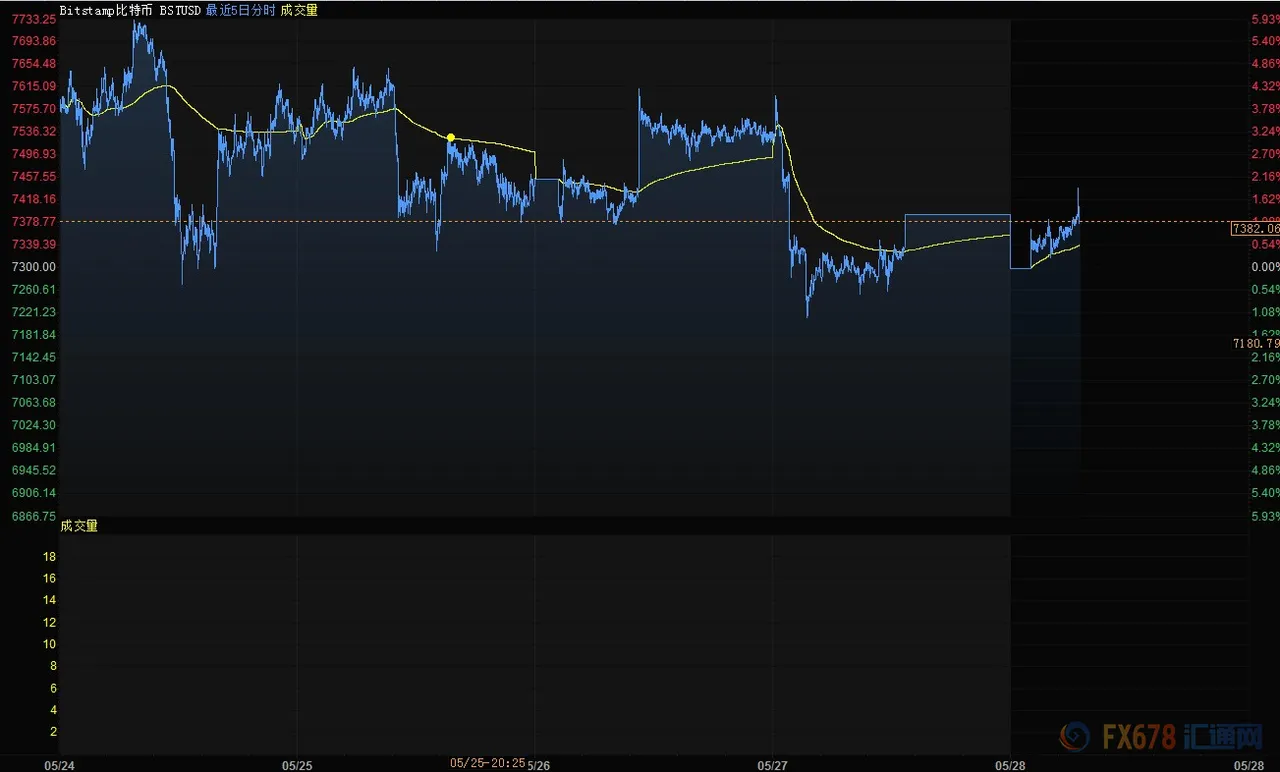This screenshot has width=1280, height=772.
Task: Click the yellow 成交量 label in the title bar
Action: pos(299,9)
